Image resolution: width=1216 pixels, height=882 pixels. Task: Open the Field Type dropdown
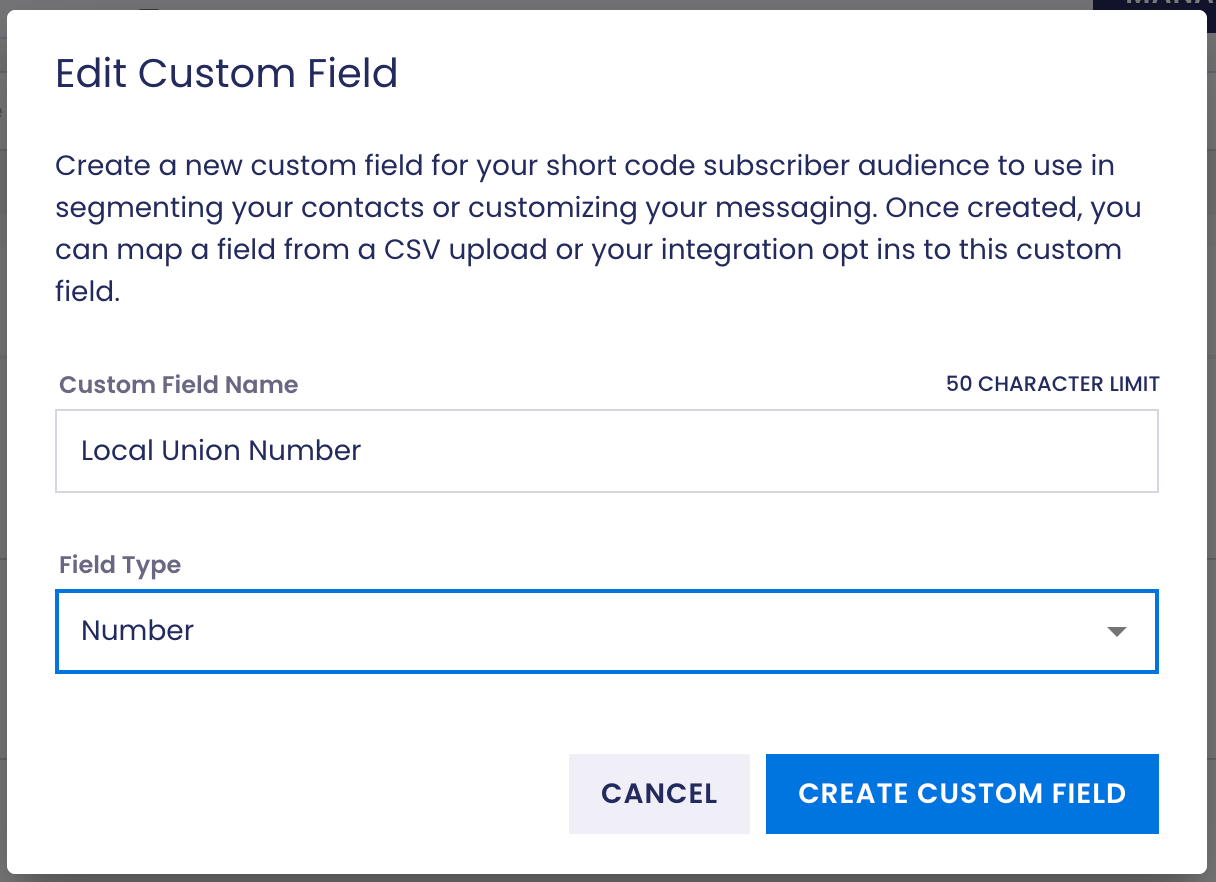coord(606,631)
